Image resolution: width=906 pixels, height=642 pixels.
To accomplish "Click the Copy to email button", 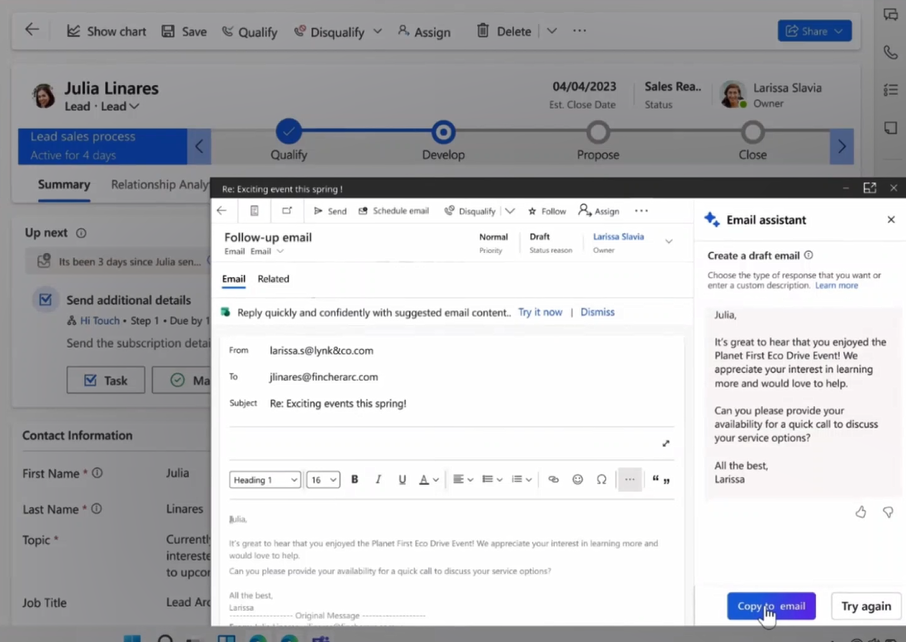I will point(770,606).
